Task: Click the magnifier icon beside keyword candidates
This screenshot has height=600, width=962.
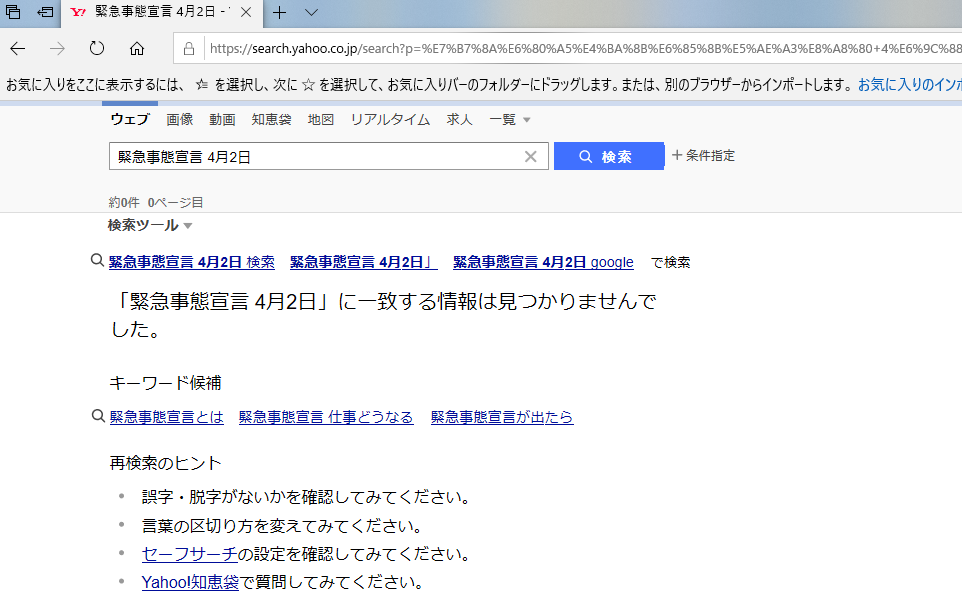Action: click(98, 416)
